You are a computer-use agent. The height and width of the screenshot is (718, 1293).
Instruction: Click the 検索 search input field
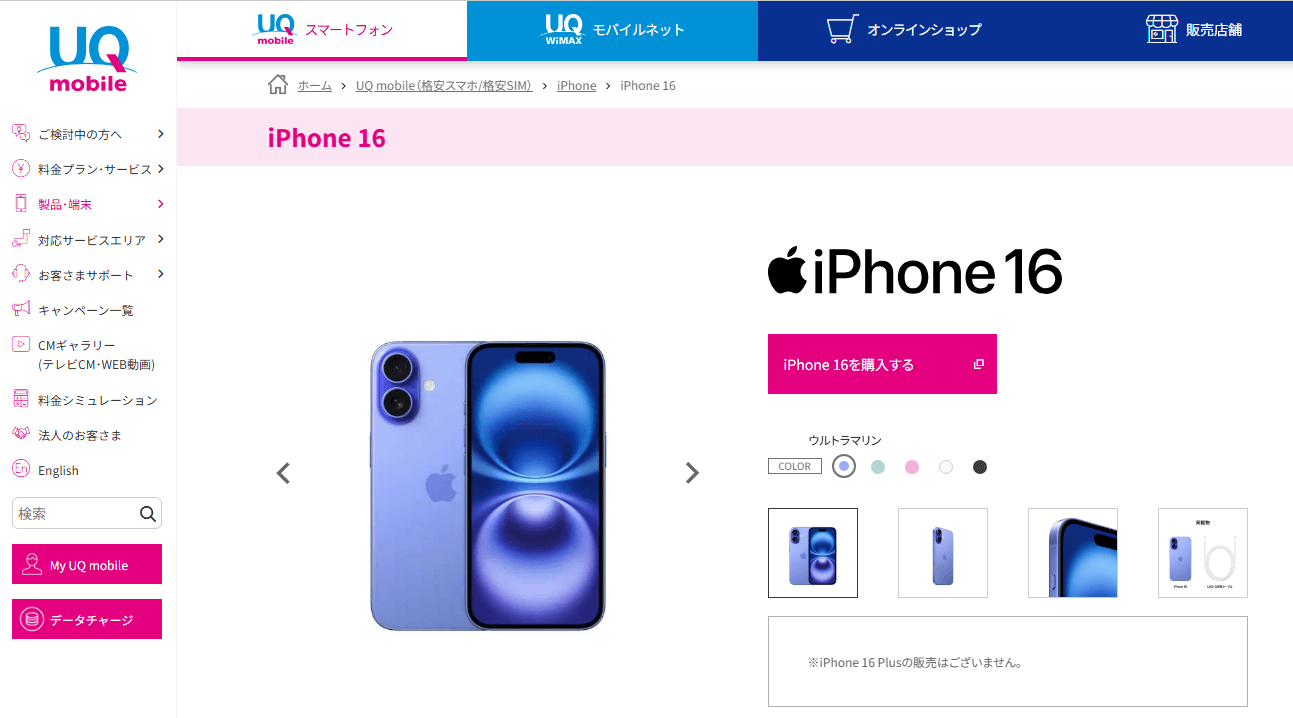[x=76, y=514]
